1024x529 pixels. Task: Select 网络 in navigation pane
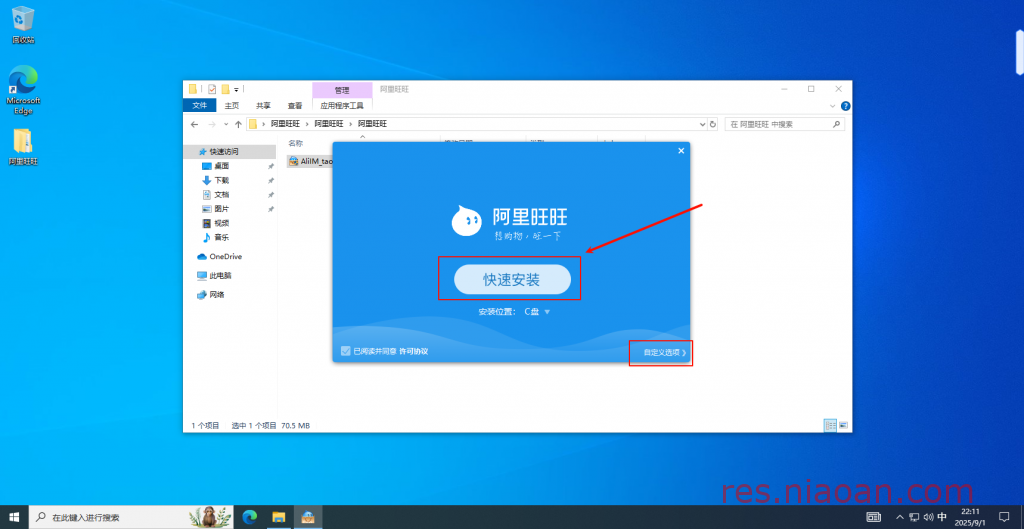click(x=217, y=295)
